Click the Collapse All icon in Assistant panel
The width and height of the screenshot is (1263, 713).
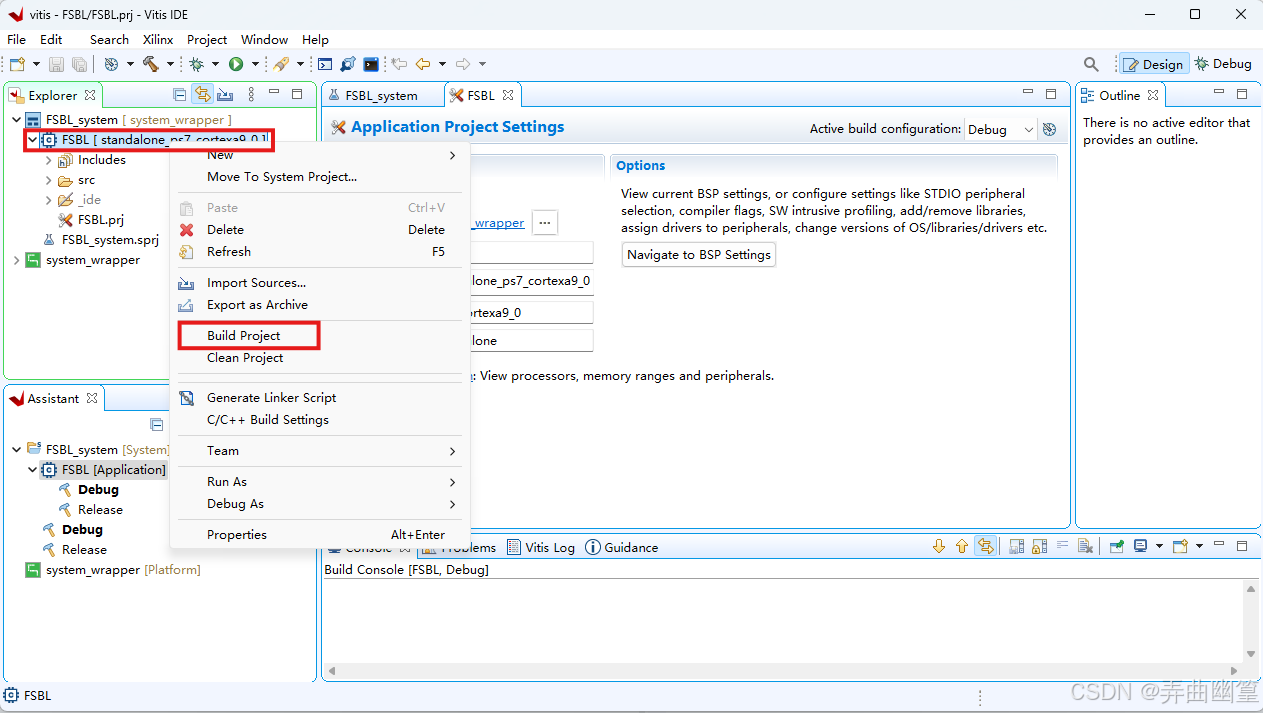[x=157, y=424]
